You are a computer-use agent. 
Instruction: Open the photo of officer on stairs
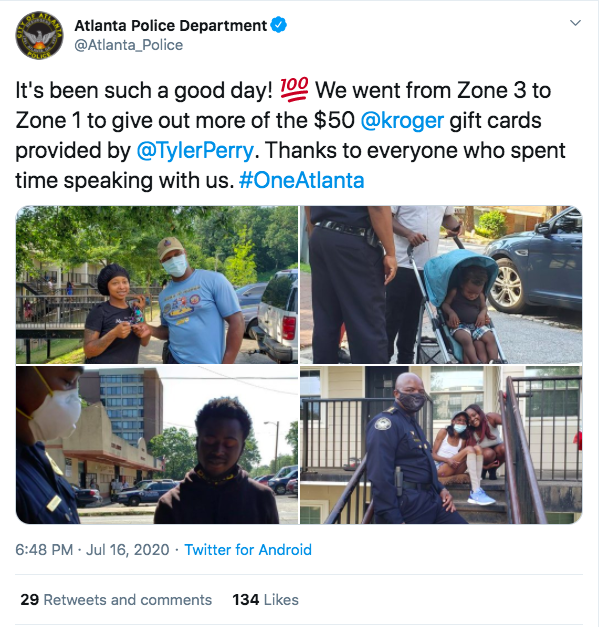click(441, 445)
